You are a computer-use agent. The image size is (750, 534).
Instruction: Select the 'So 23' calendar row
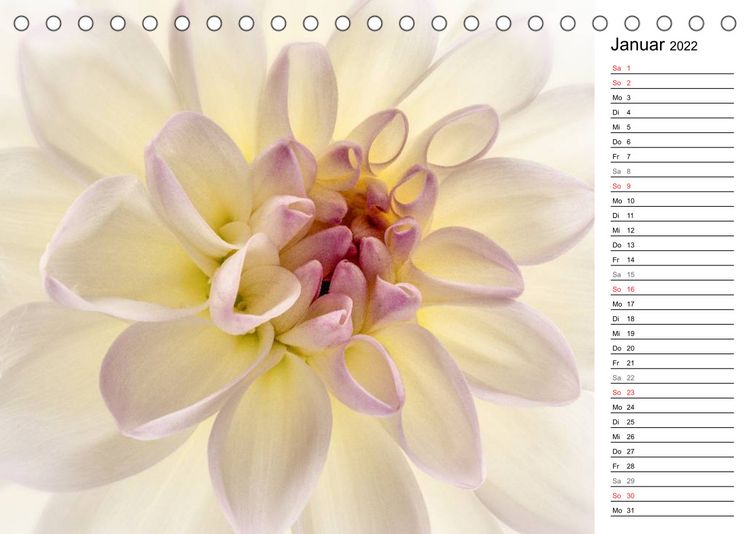[672, 392]
